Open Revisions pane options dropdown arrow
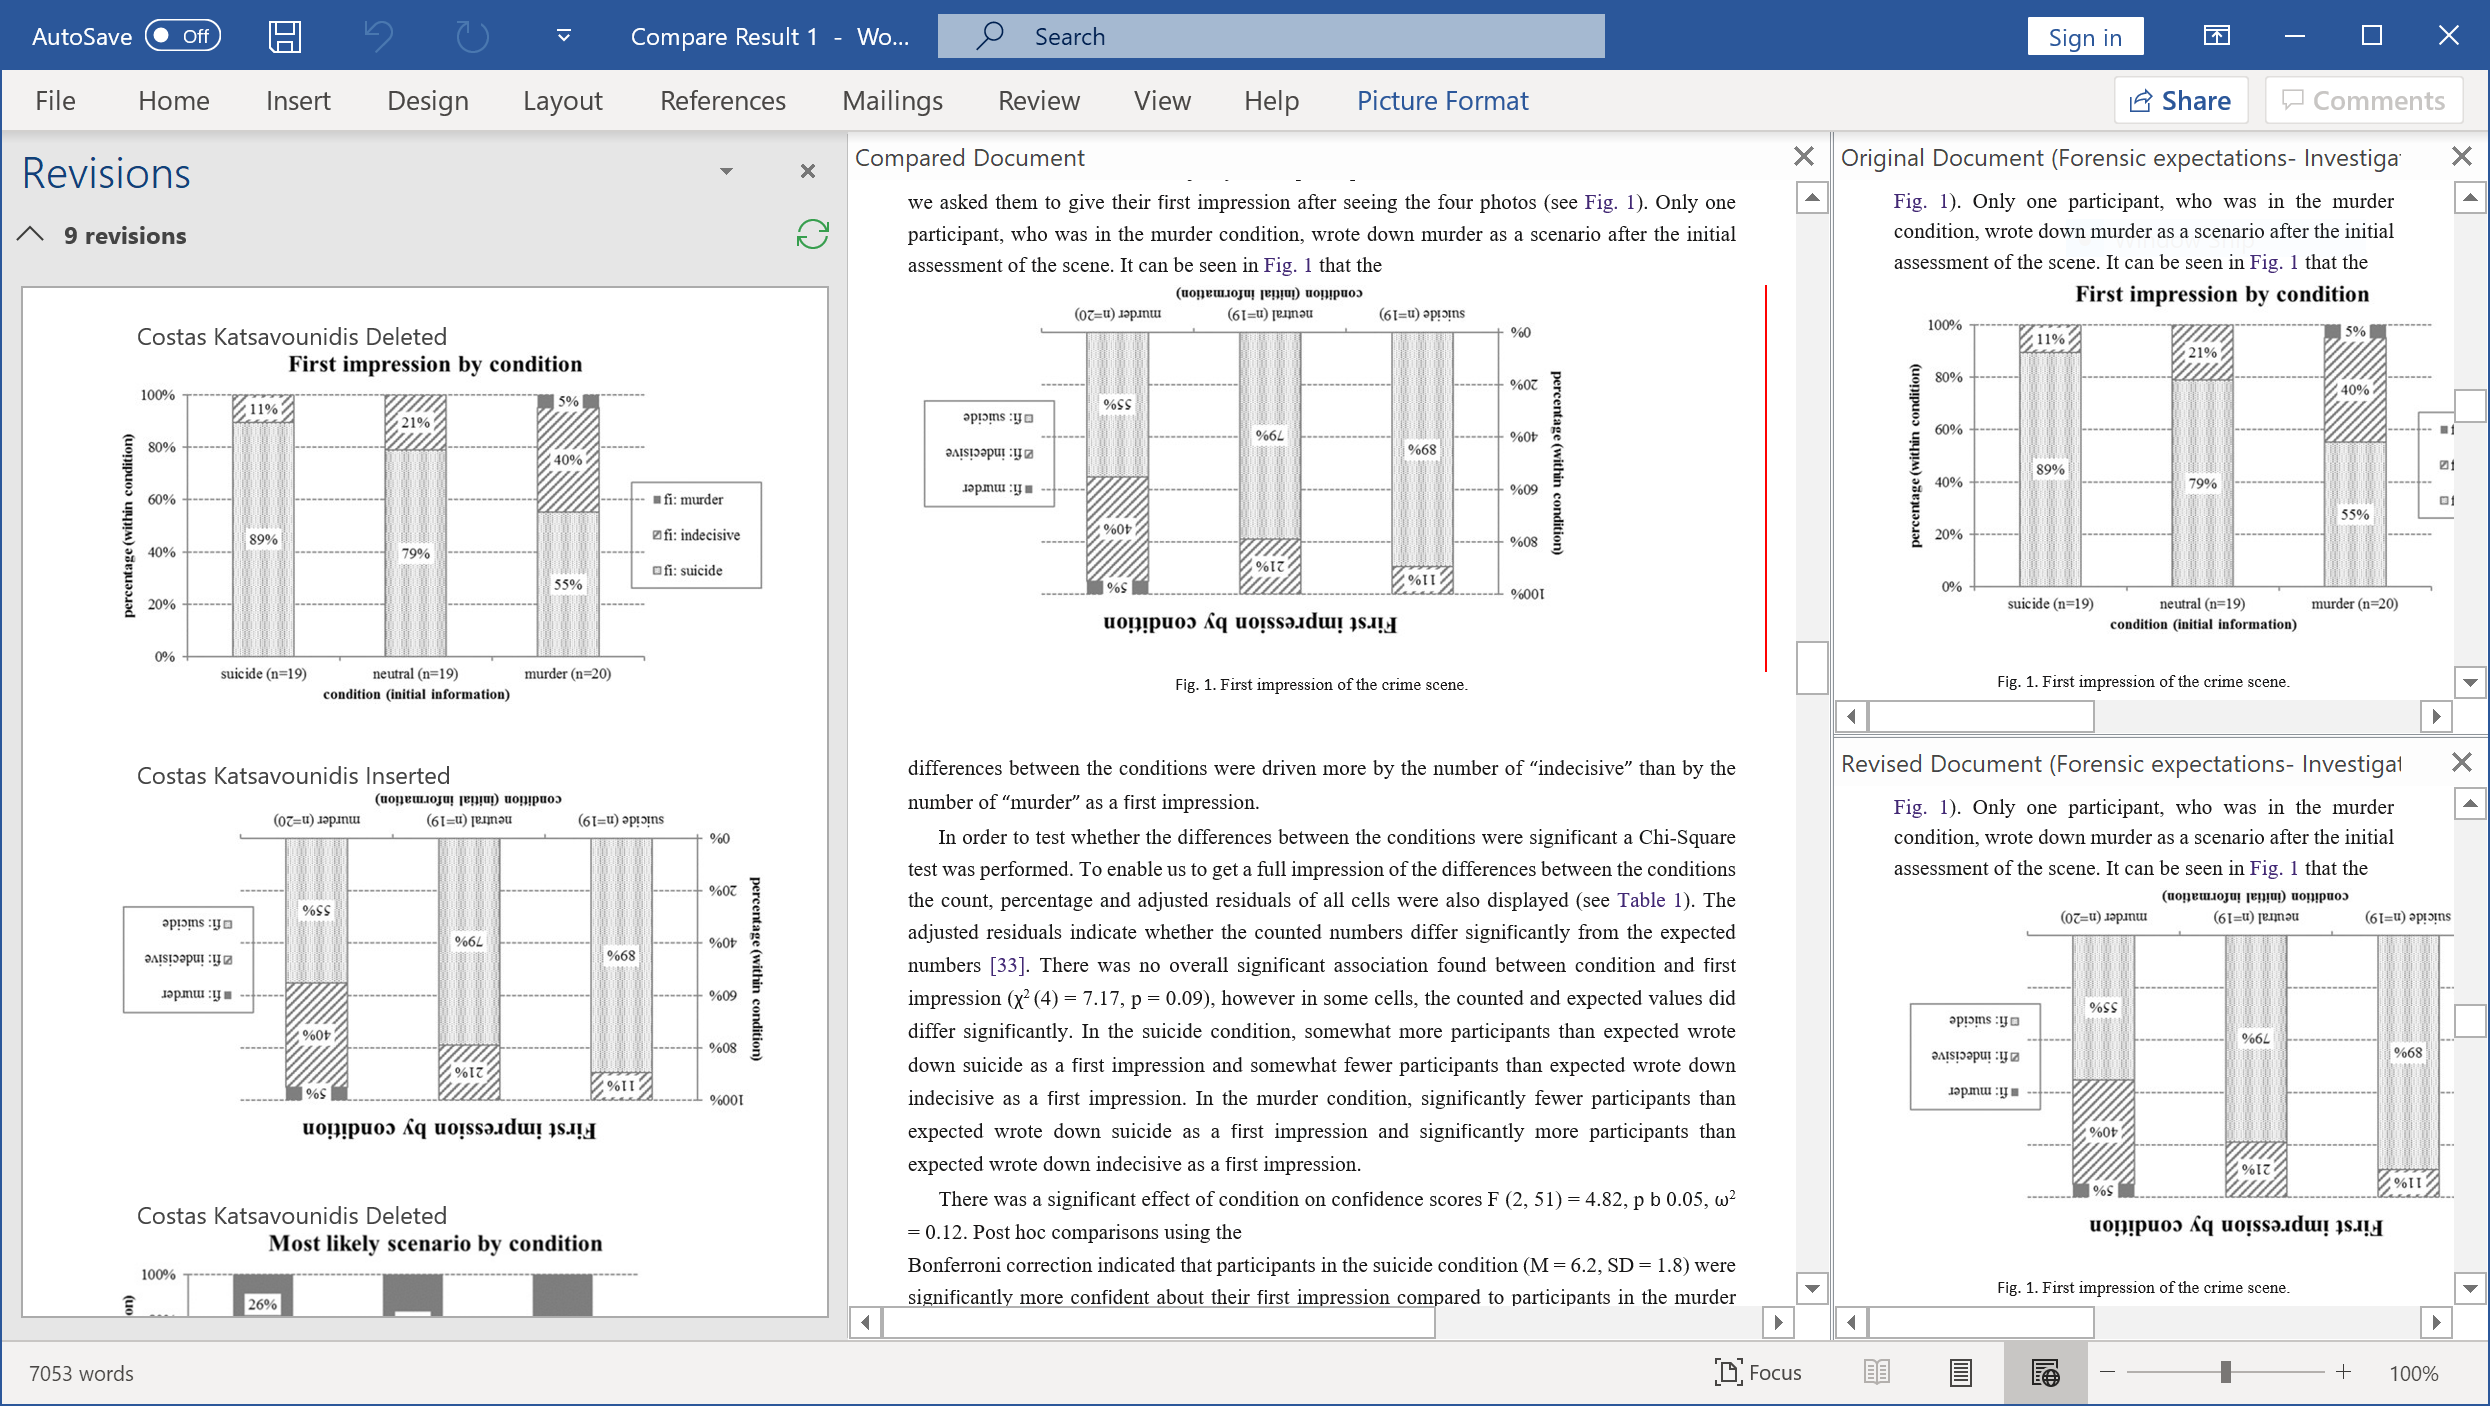Image resolution: width=2490 pixels, height=1406 pixels. pos(726,172)
